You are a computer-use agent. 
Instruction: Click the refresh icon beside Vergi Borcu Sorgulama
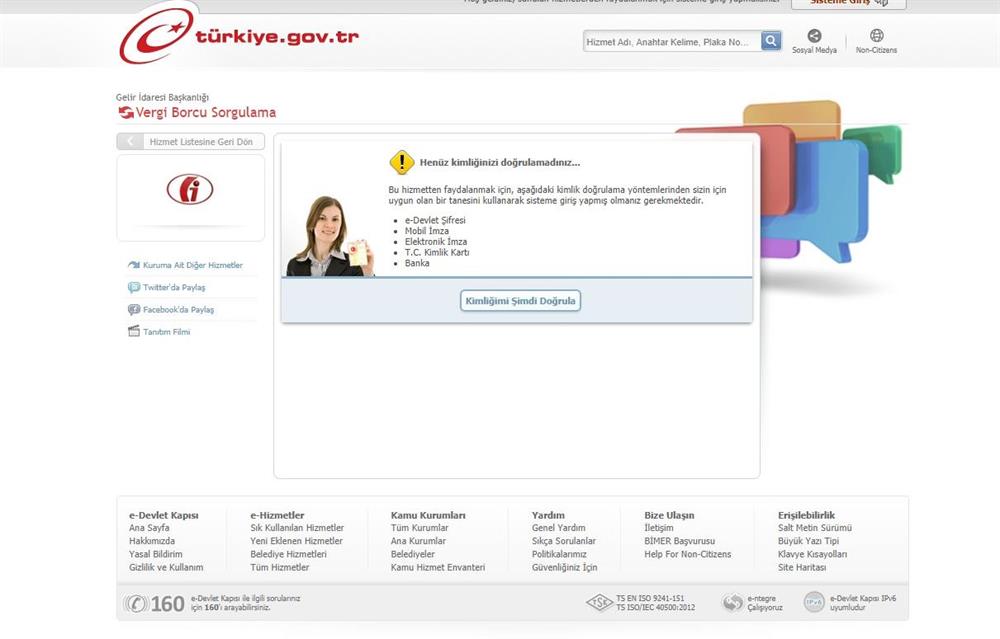[126, 113]
